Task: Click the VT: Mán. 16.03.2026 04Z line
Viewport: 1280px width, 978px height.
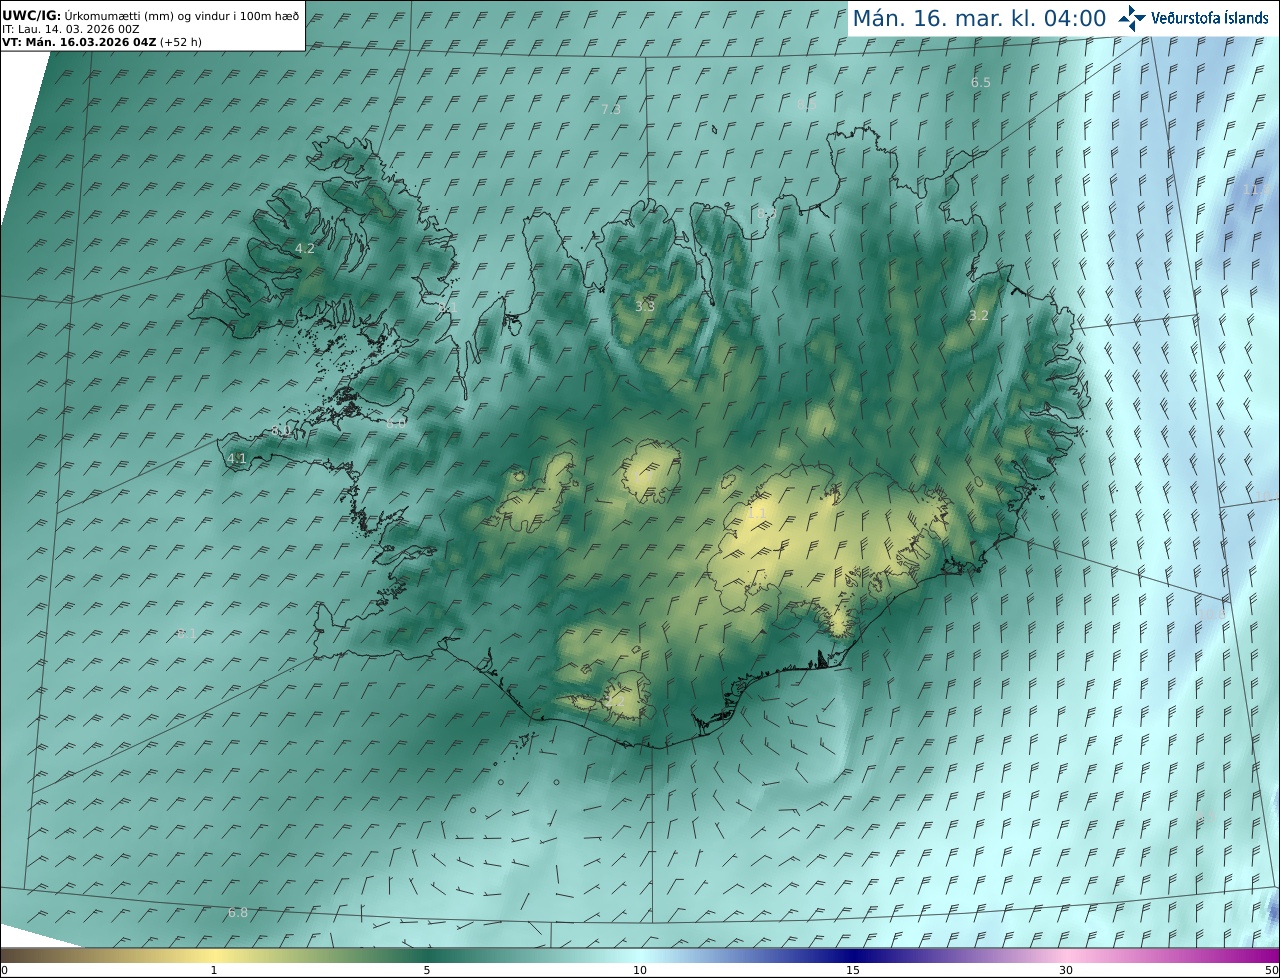Action: pyautogui.click(x=102, y=42)
